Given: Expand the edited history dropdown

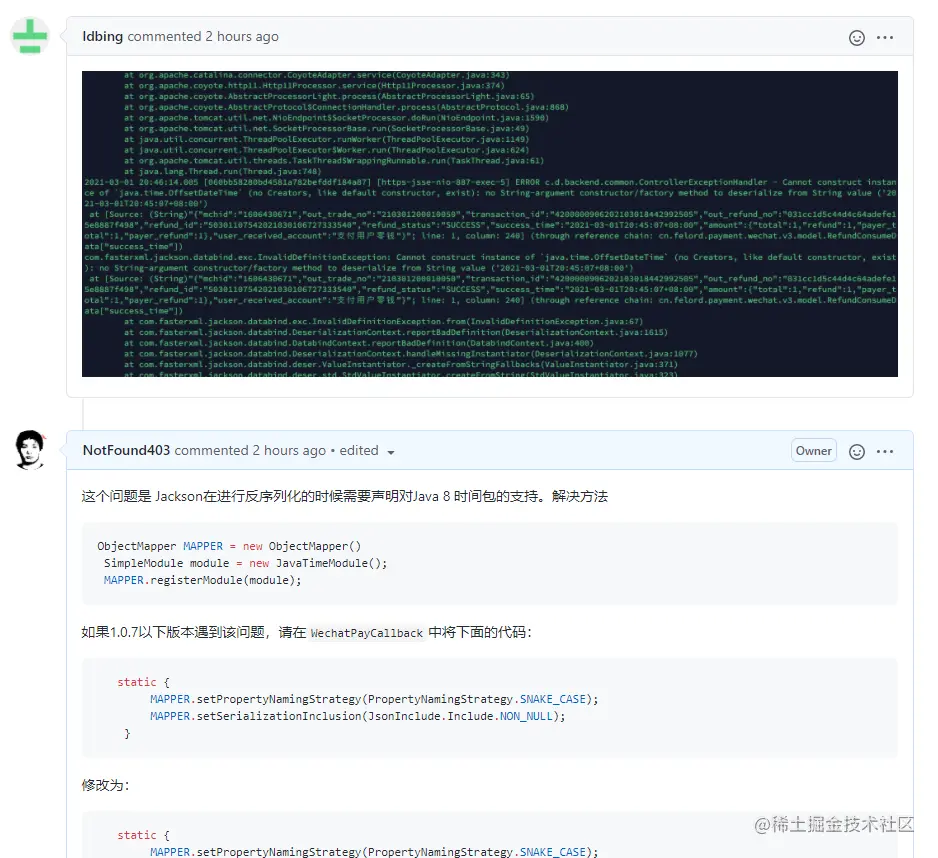Looking at the screenshot, I should click(x=367, y=451).
